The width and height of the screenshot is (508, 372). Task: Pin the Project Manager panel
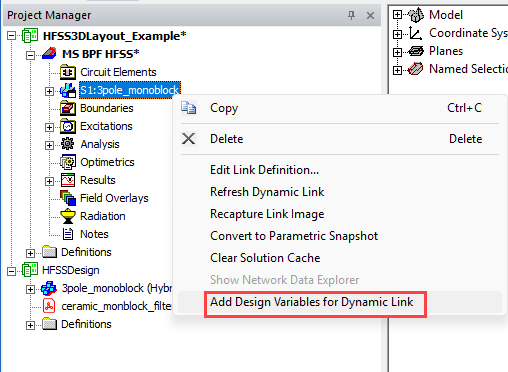(351, 15)
